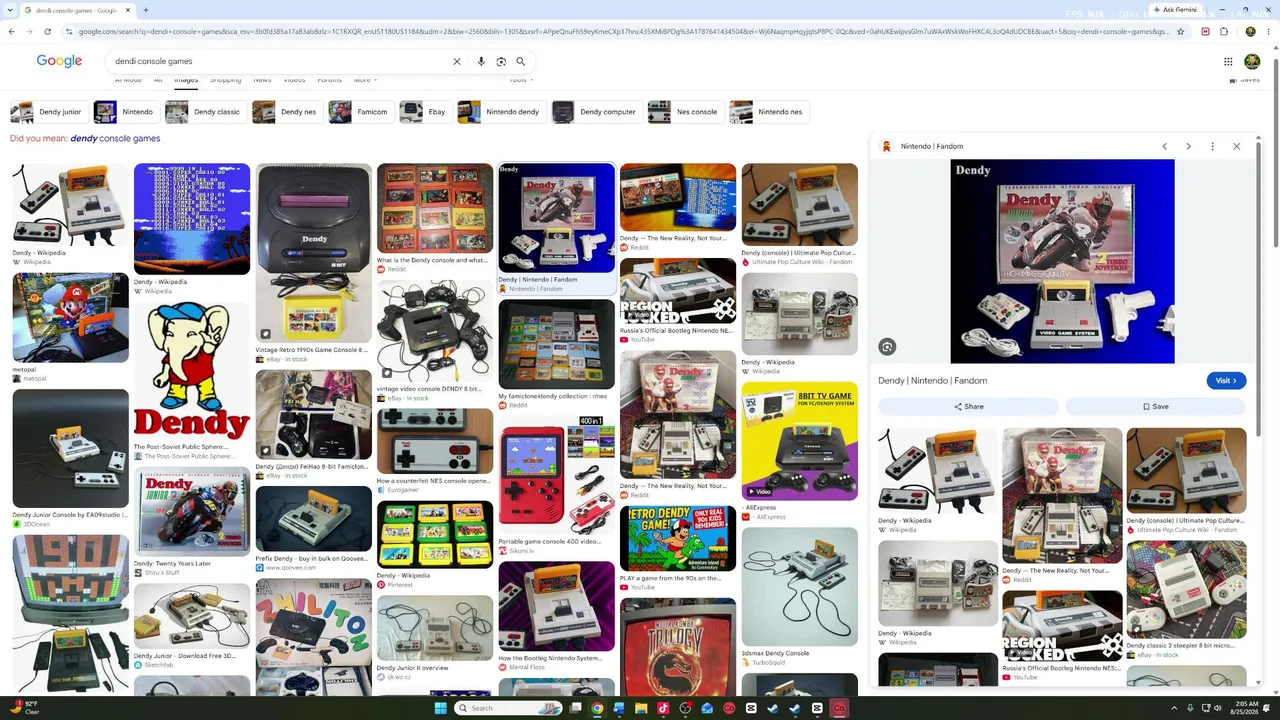Click the Google logo

[x=59, y=61]
